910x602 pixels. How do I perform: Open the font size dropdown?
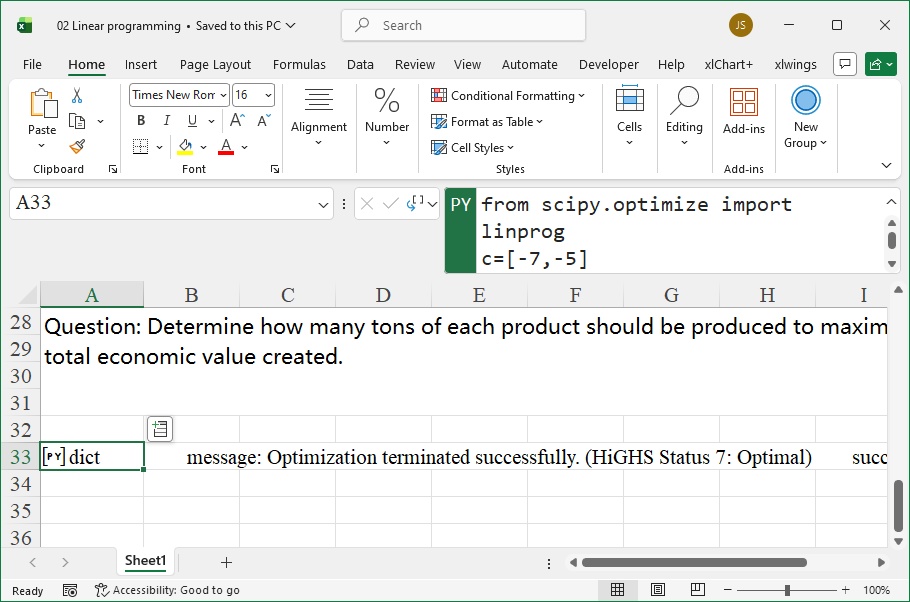268,95
